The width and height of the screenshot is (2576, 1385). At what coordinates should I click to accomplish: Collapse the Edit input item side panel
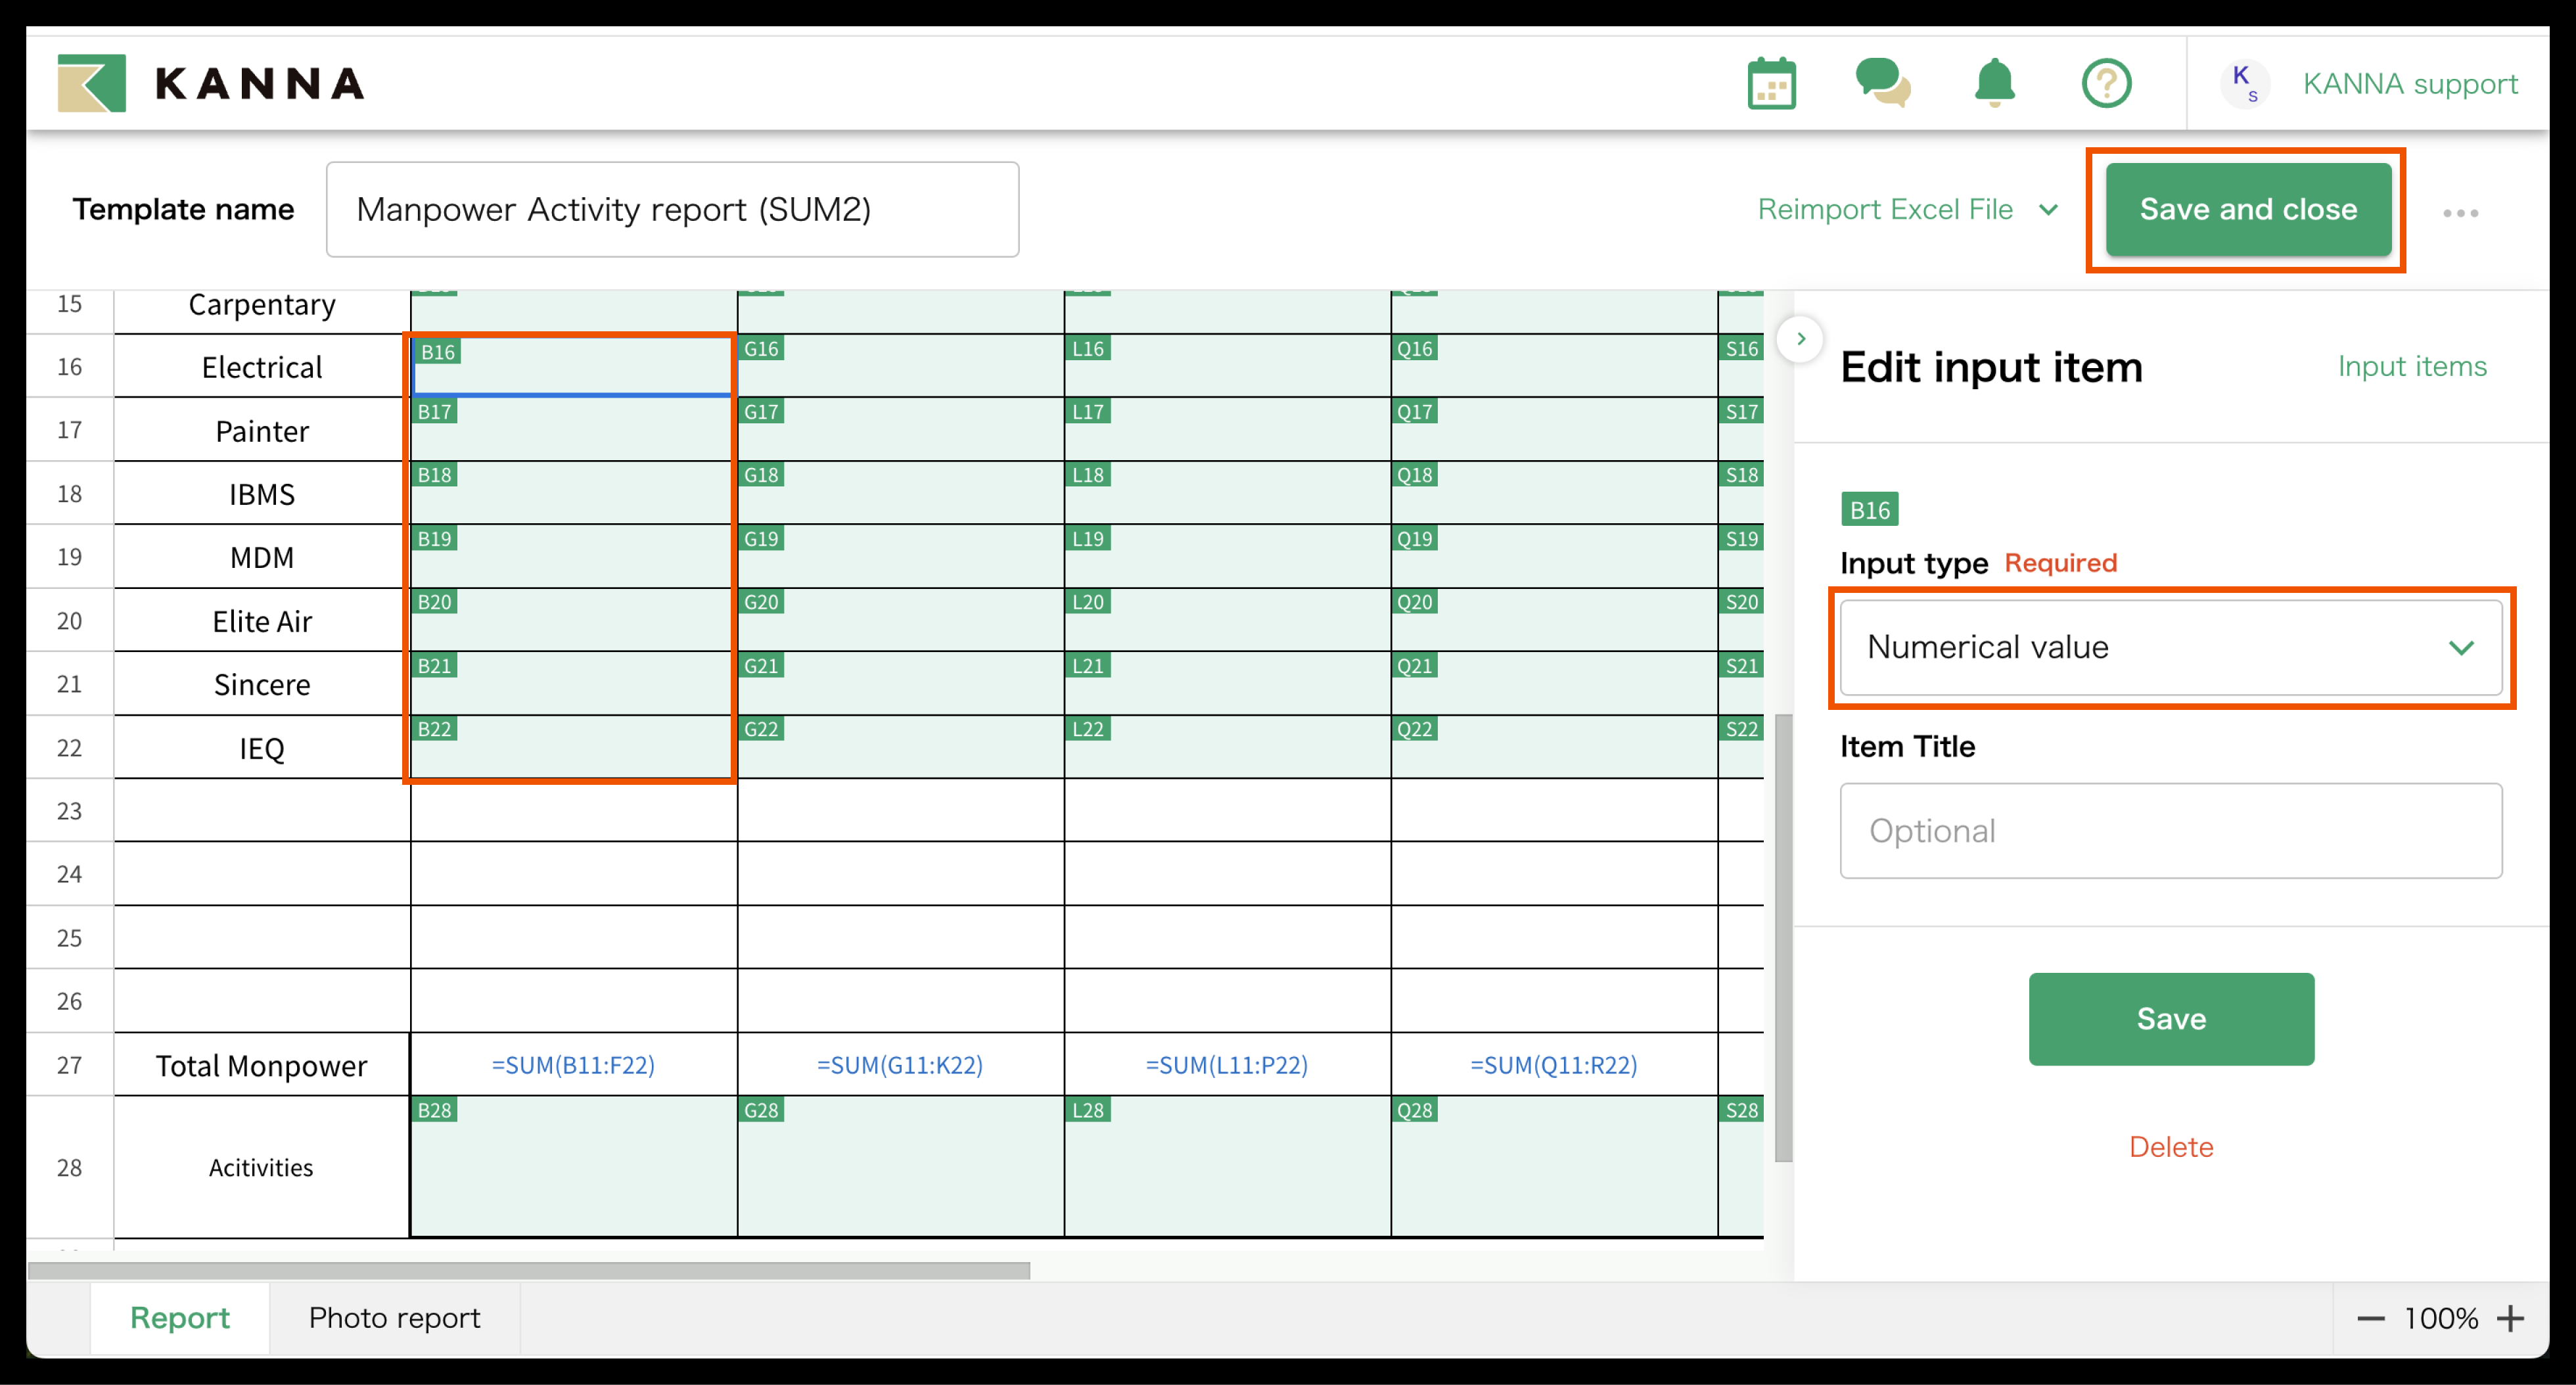1800,339
